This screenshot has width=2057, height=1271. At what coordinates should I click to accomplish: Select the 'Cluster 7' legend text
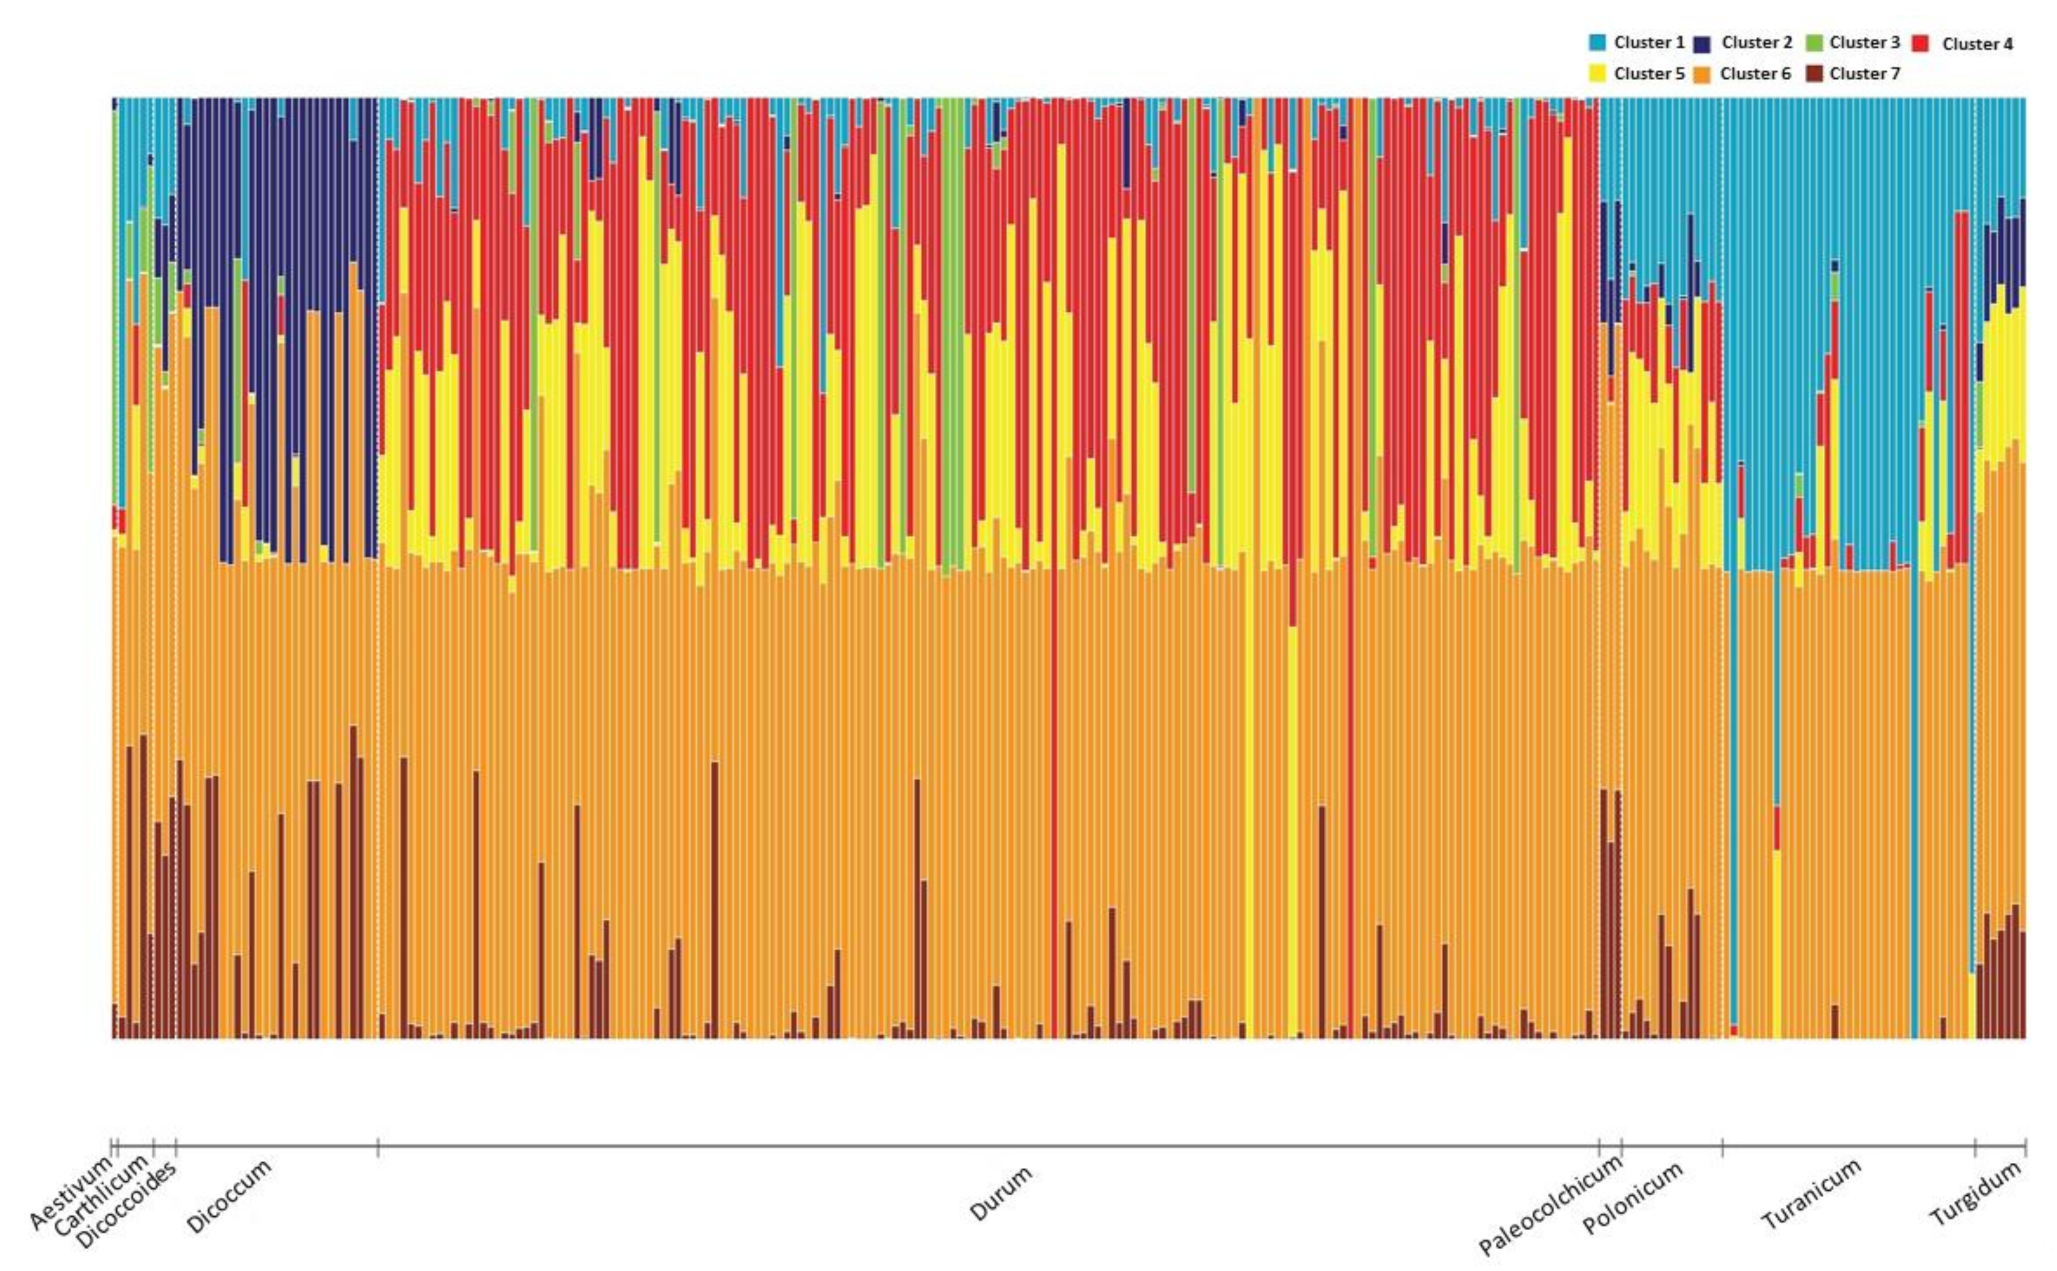coord(1864,73)
